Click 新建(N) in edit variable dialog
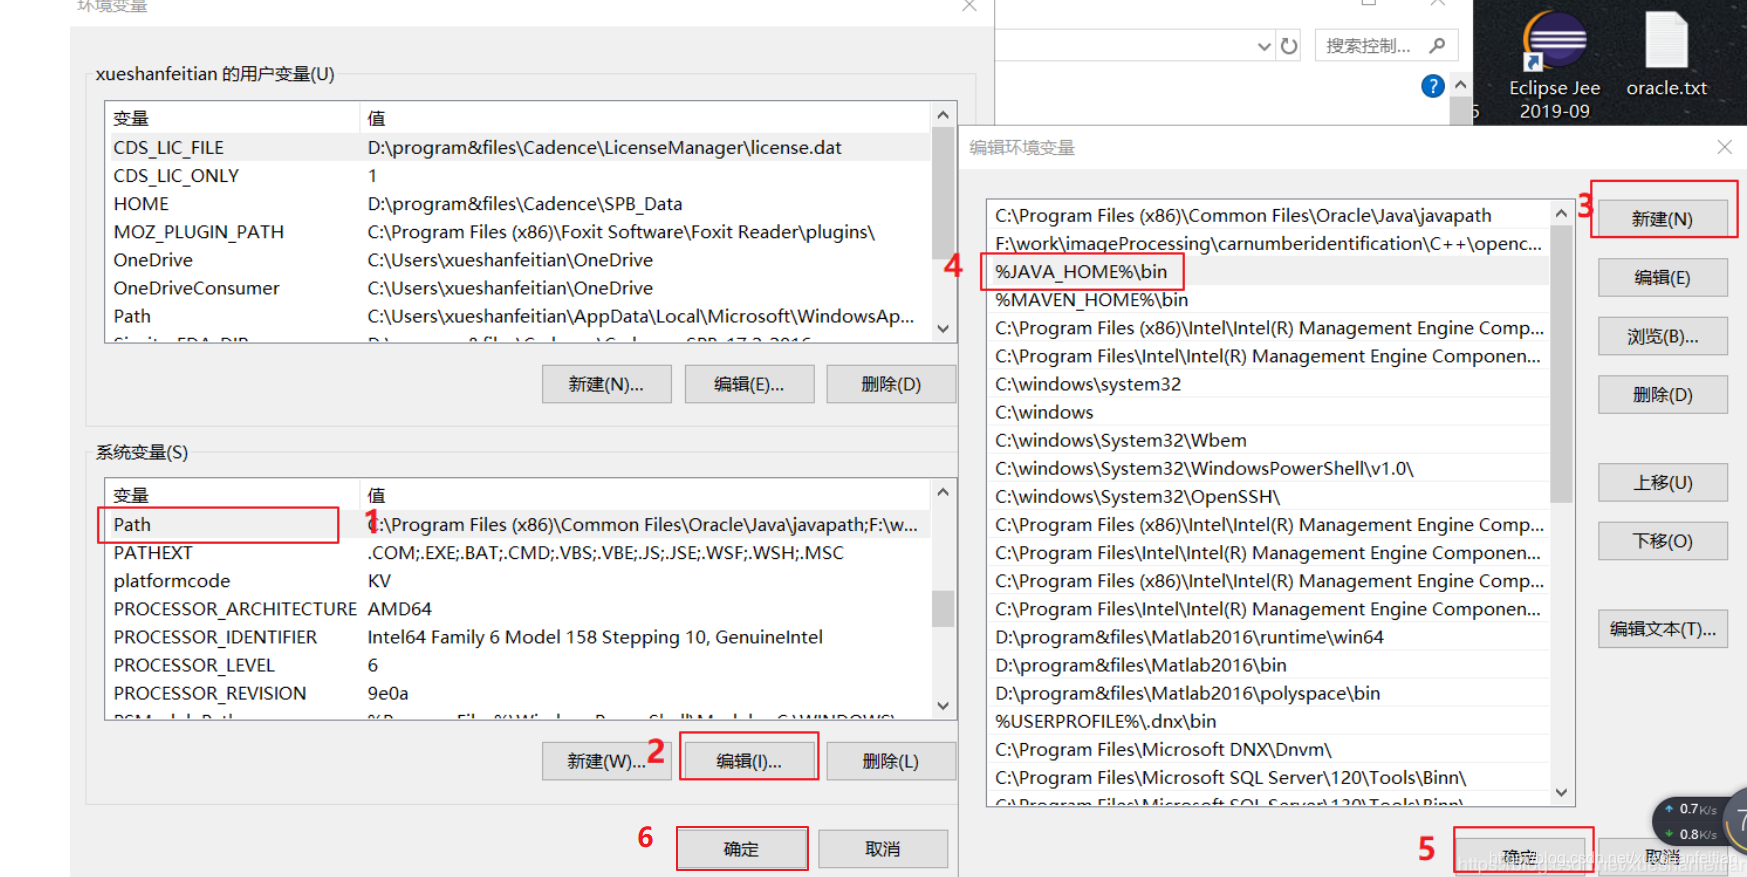 click(1662, 219)
